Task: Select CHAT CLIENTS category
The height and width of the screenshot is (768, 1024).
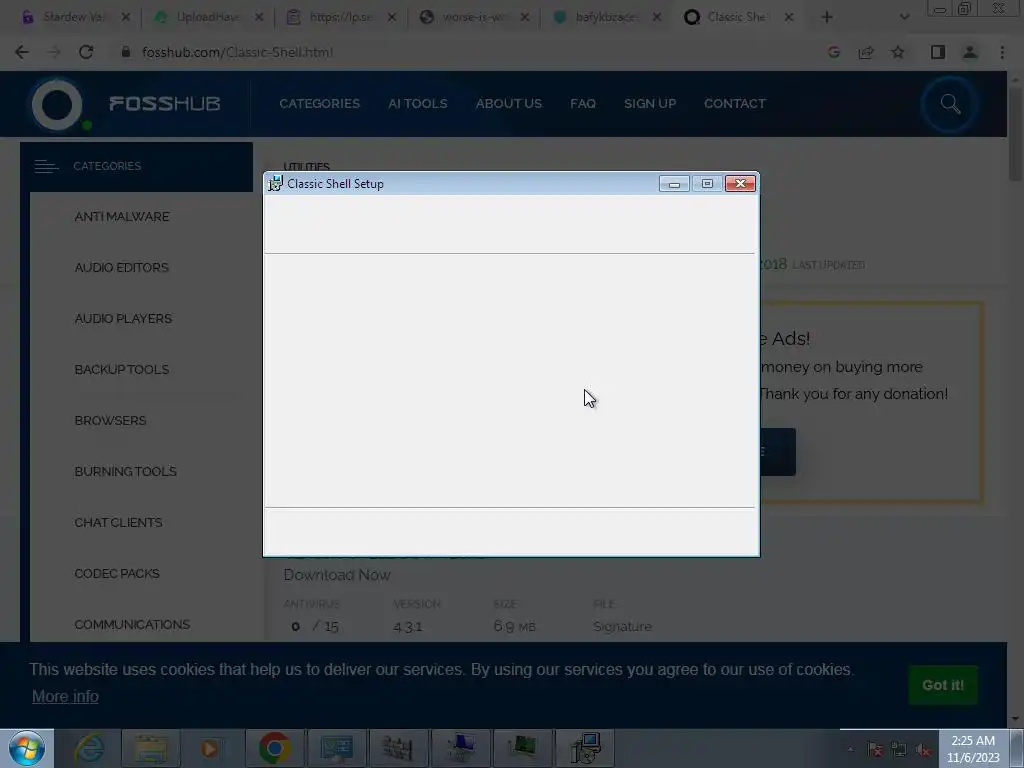Action: (x=118, y=522)
